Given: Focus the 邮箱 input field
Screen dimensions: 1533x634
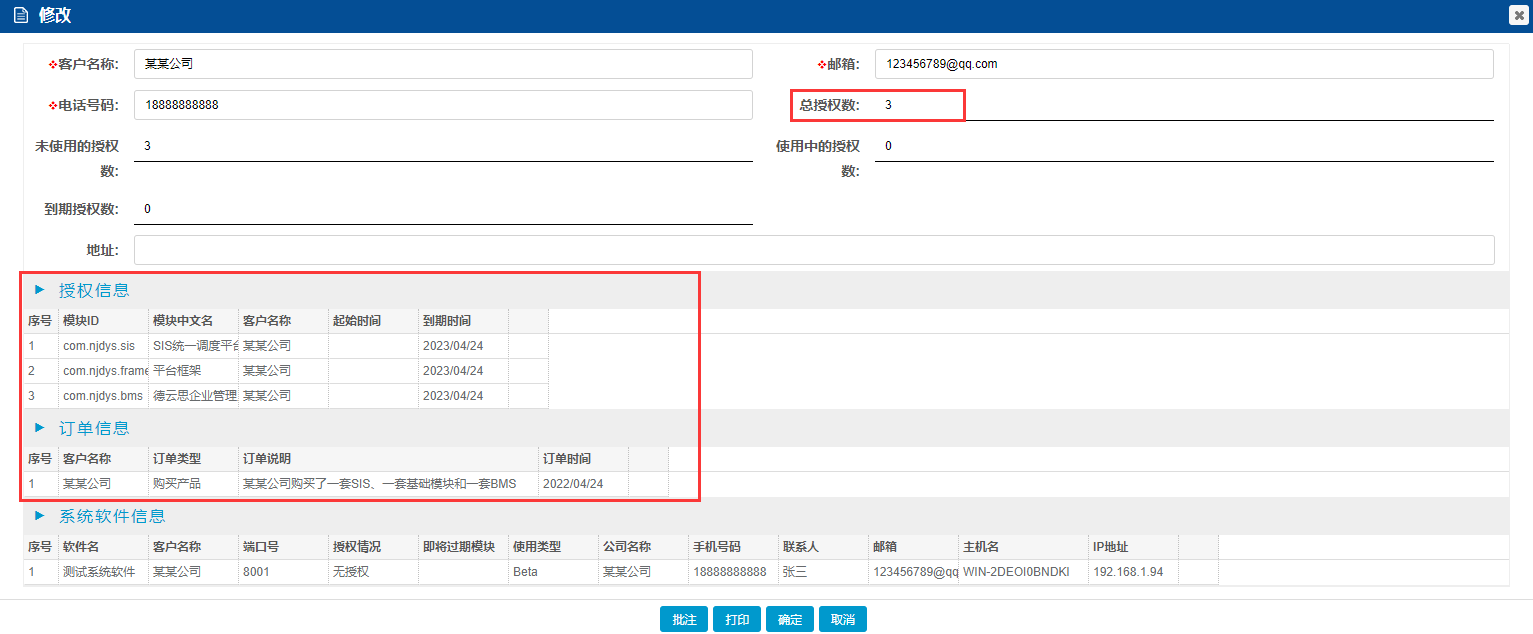Looking at the screenshot, I should coord(1183,64).
